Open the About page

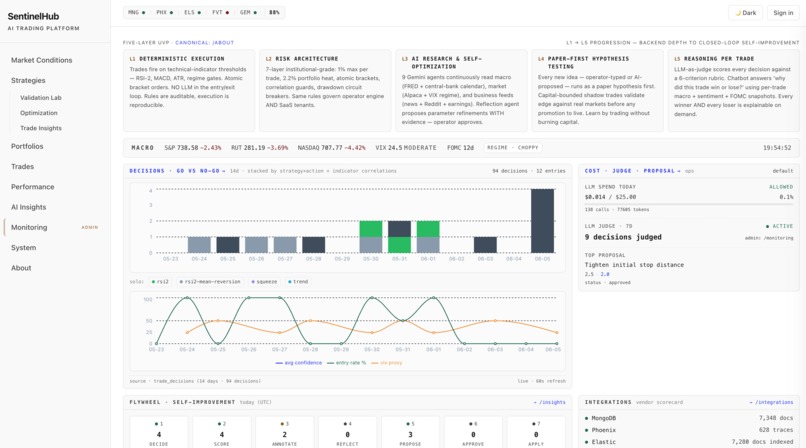21,268
